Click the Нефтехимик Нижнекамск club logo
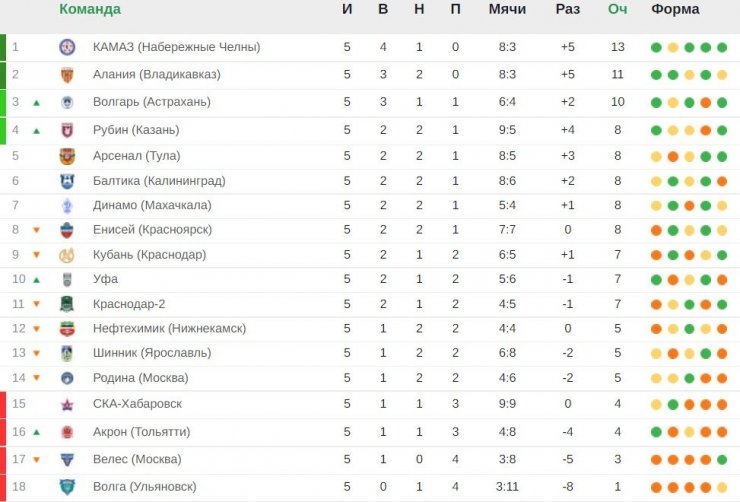 click(x=67, y=329)
